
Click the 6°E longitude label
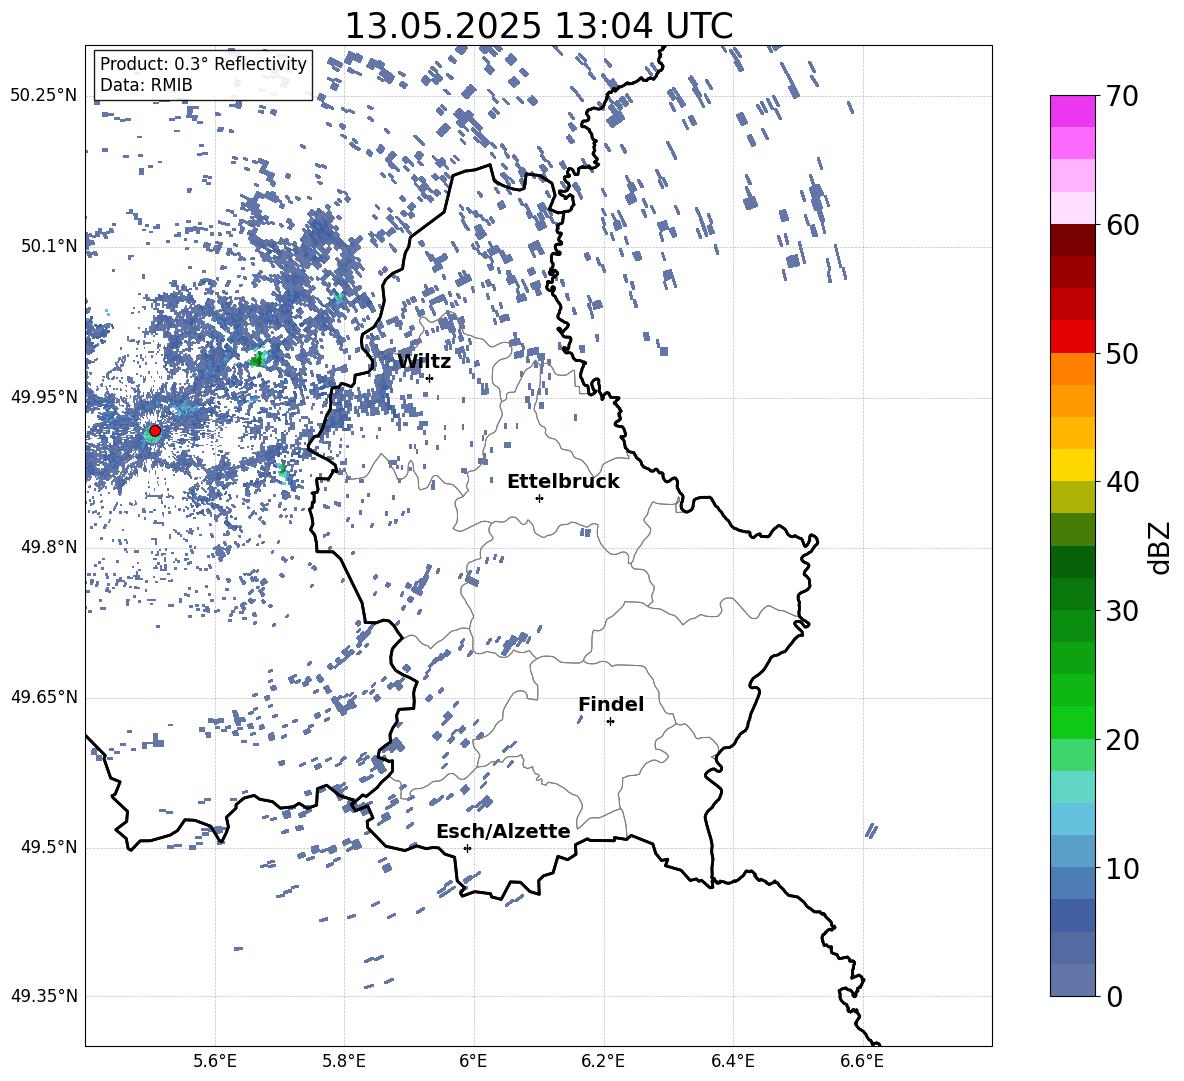(473, 1062)
